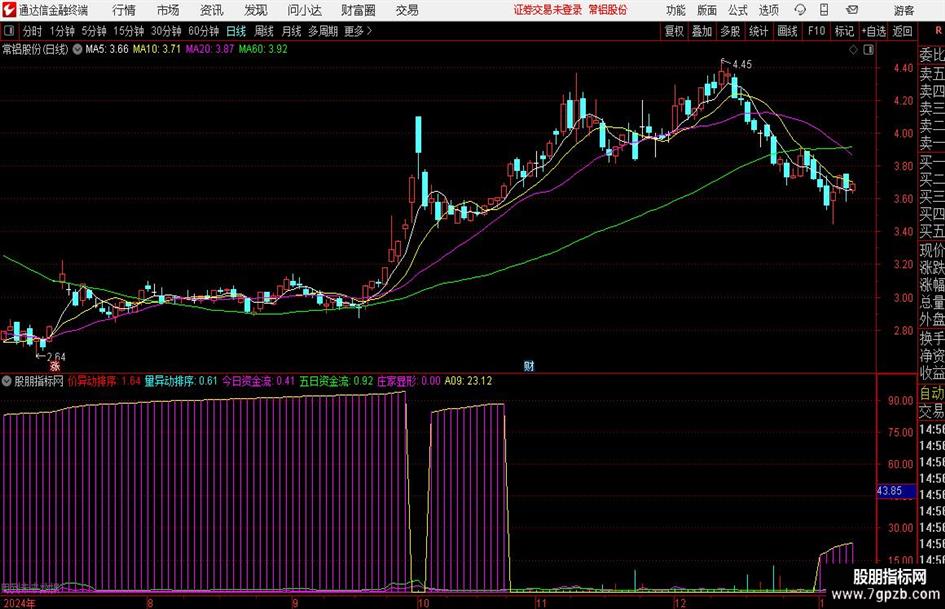Open the 功能 menu

tap(676, 10)
